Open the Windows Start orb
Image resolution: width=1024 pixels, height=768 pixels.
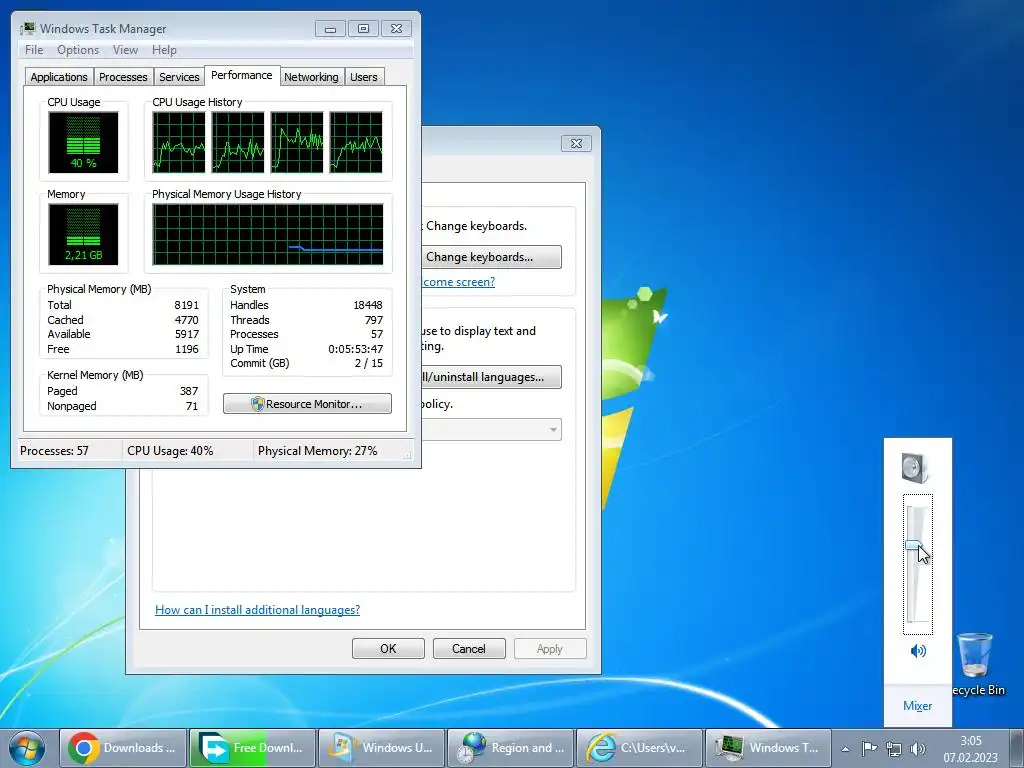coord(27,748)
